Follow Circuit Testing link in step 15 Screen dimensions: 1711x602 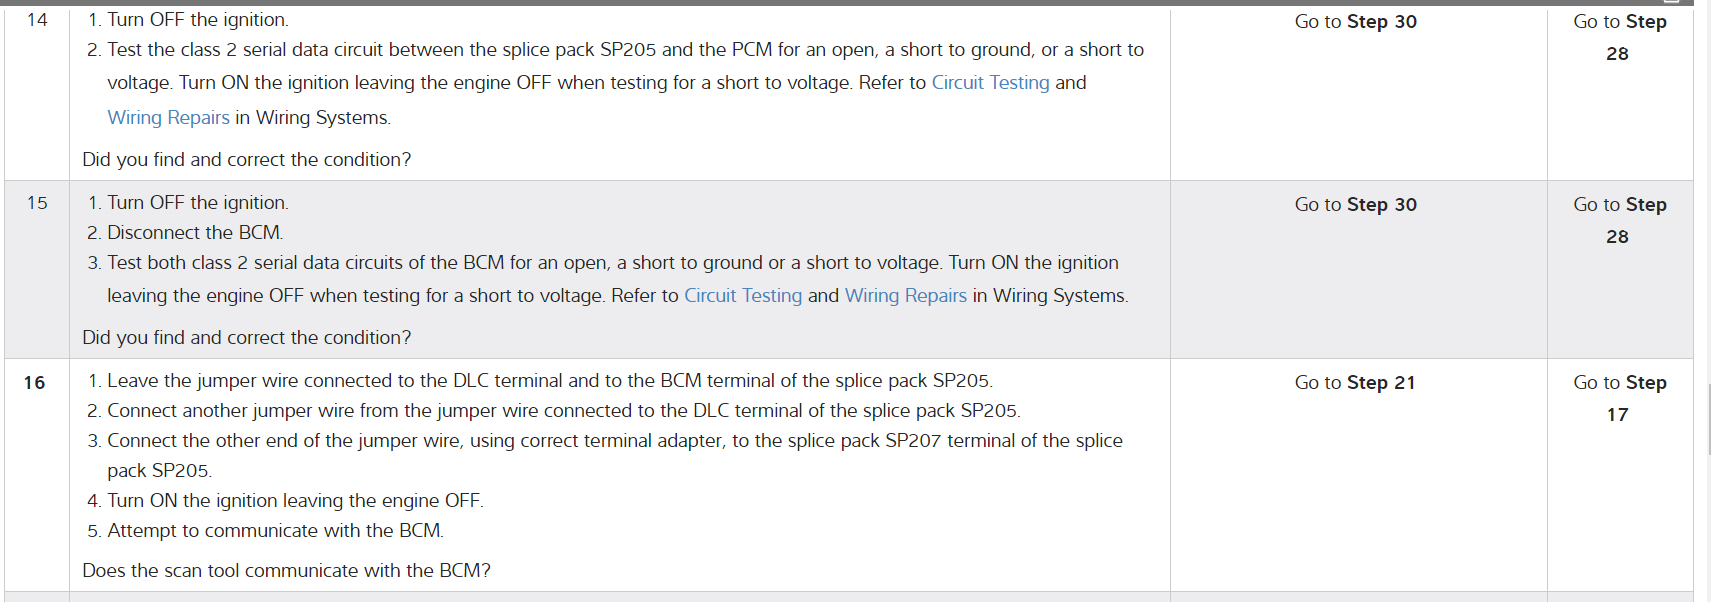point(742,296)
